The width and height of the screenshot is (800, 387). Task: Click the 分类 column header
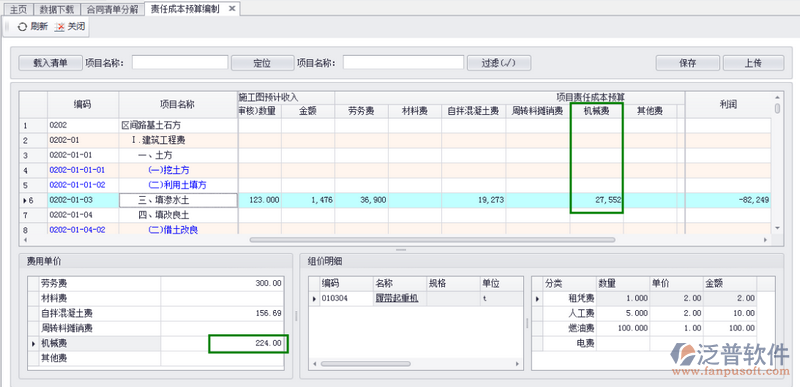click(x=569, y=283)
